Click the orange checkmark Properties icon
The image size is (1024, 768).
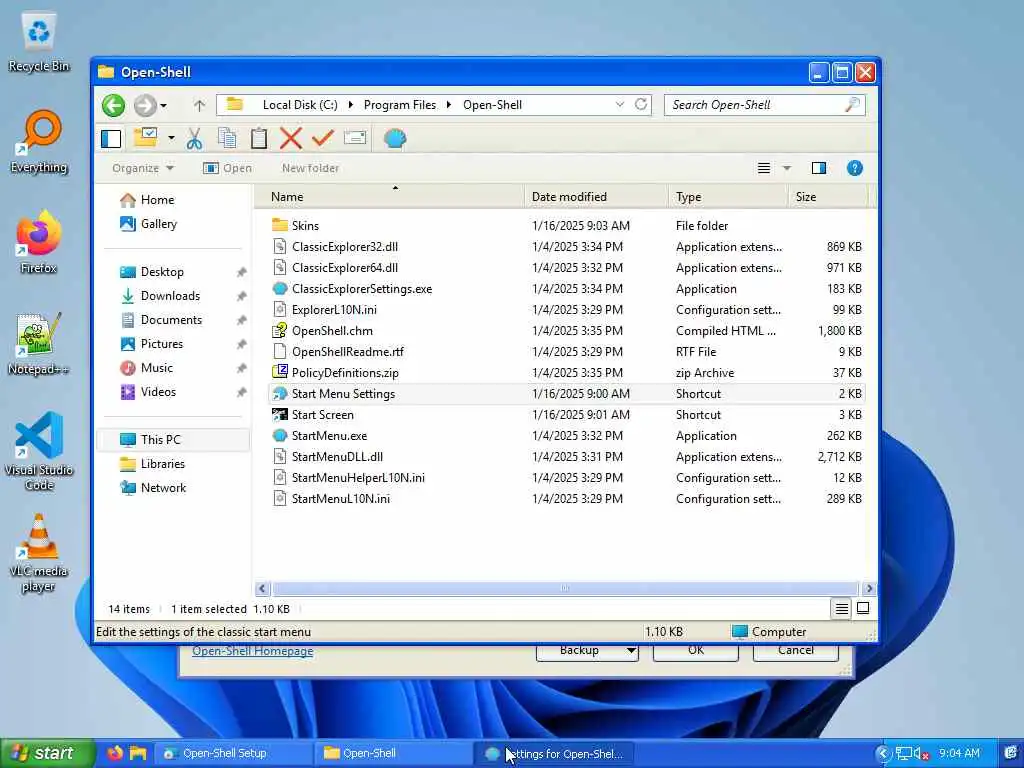323,138
